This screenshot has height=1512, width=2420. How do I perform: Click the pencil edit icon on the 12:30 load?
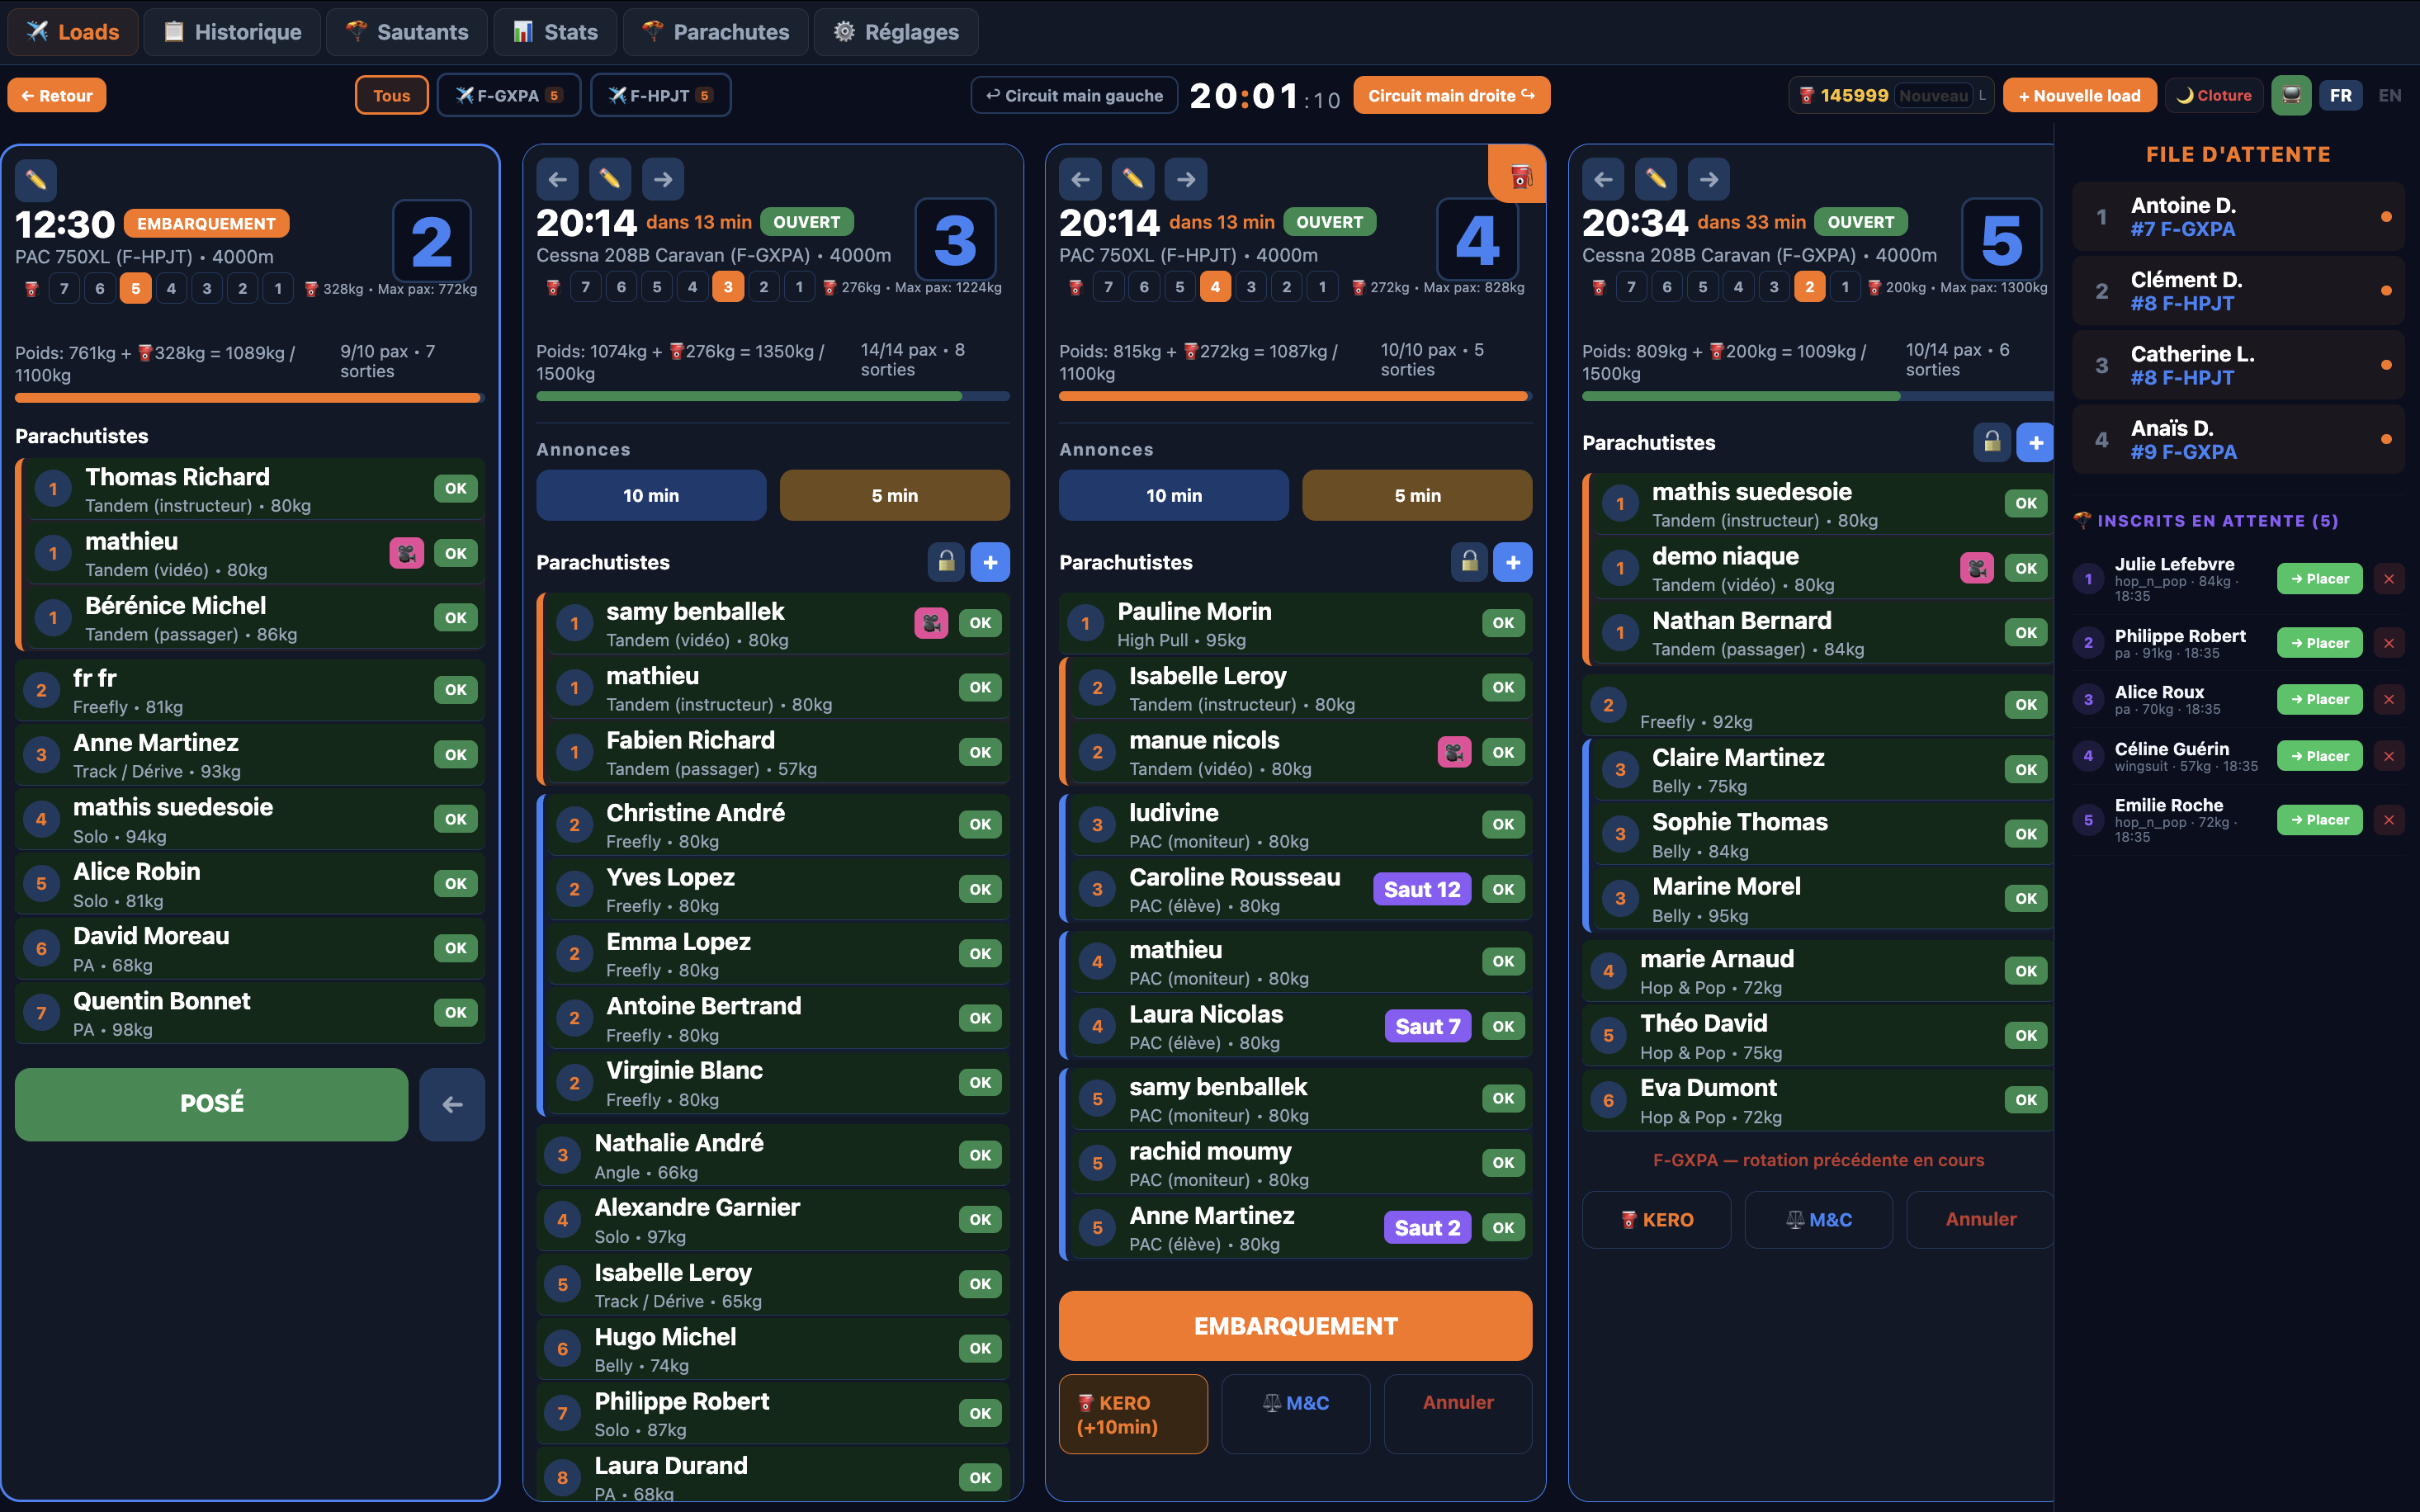37,181
